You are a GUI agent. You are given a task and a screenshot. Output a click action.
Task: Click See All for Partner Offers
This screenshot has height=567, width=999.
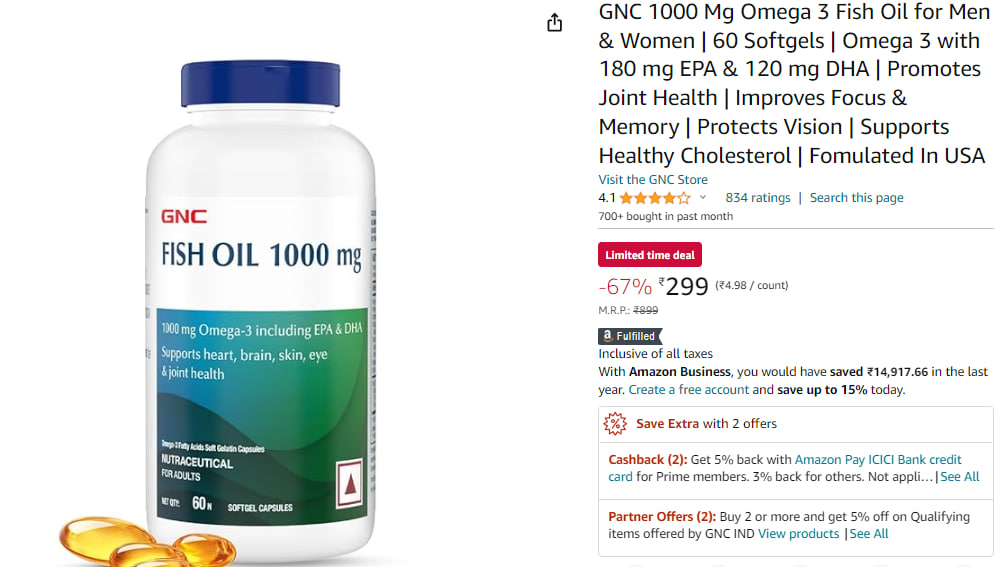(x=868, y=534)
